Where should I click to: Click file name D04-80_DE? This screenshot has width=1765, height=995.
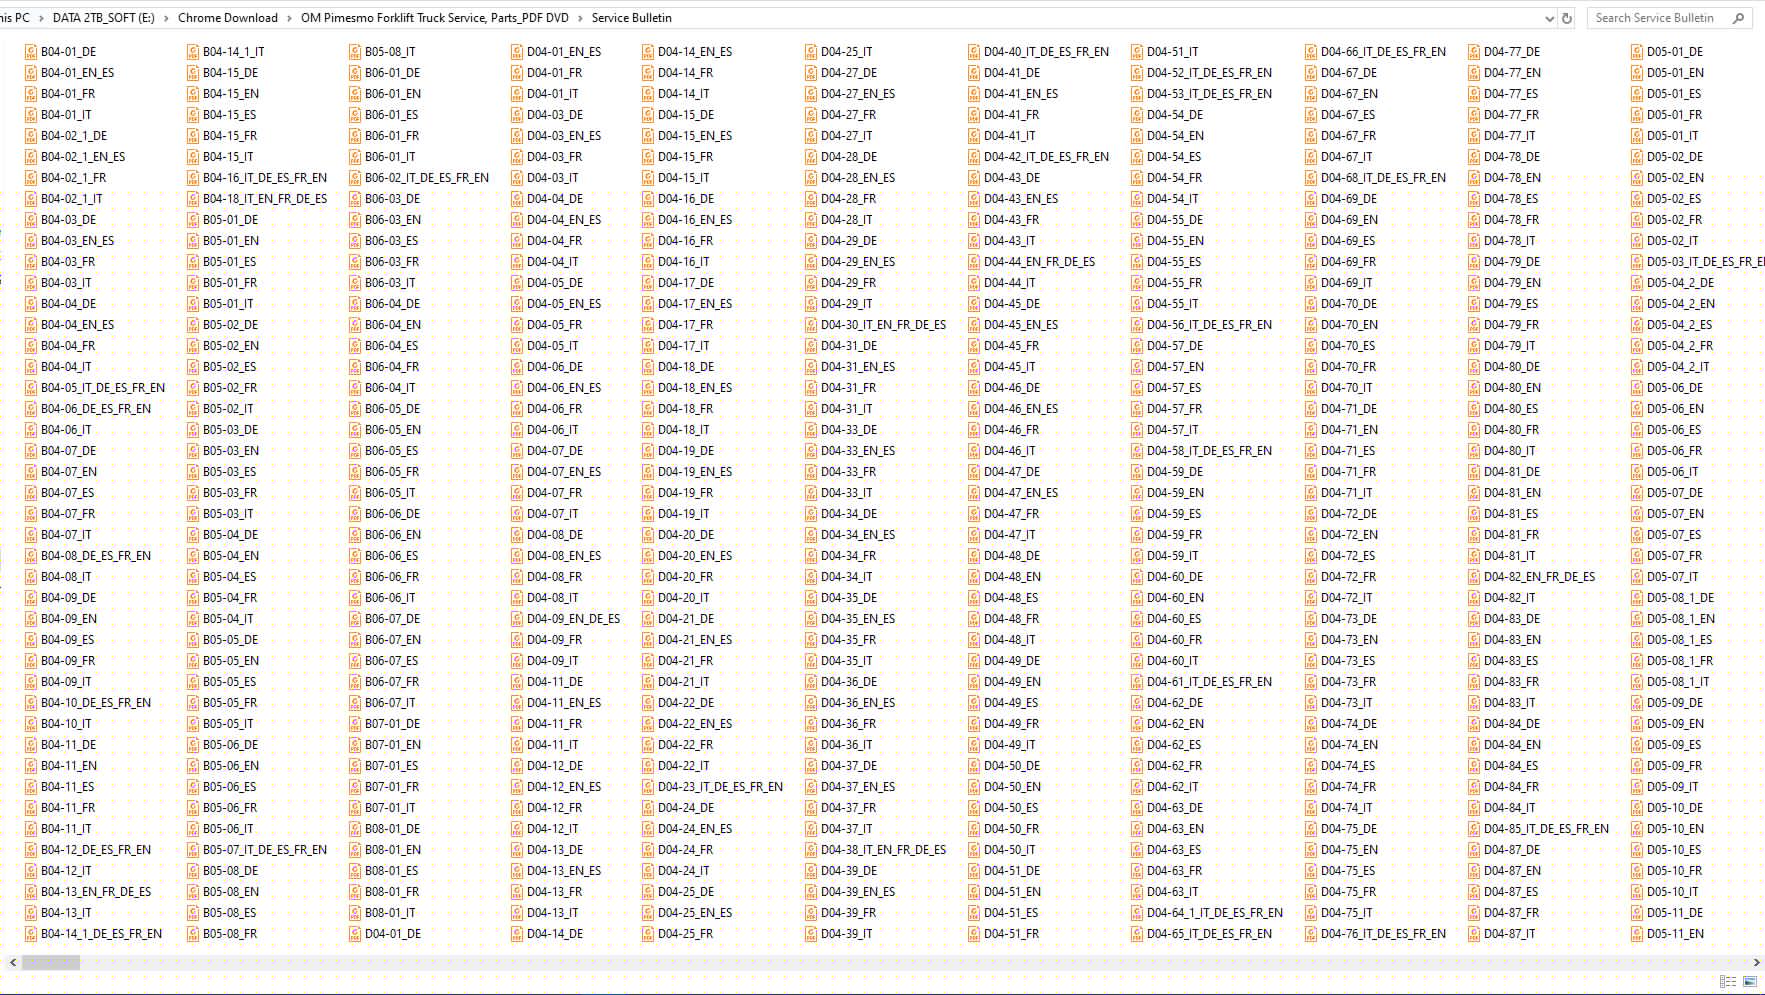1512,367
